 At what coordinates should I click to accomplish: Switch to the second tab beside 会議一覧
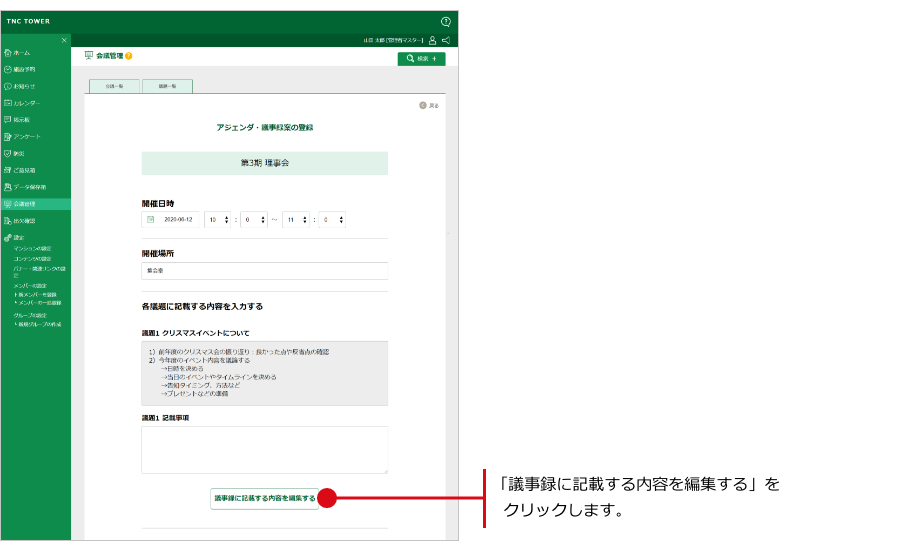[168, 86]
